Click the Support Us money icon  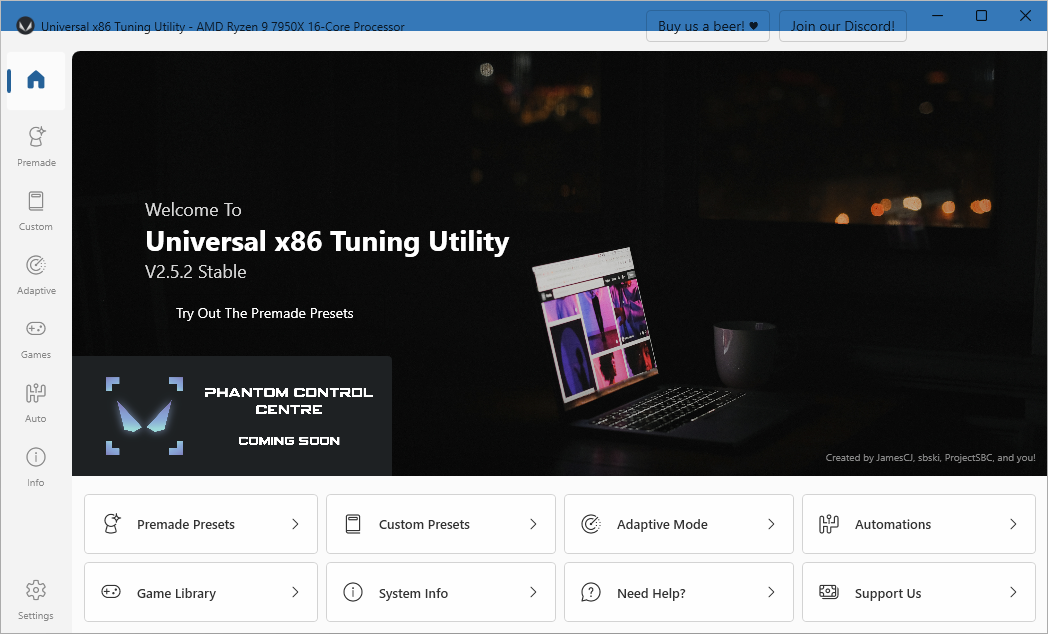[829, 592]
